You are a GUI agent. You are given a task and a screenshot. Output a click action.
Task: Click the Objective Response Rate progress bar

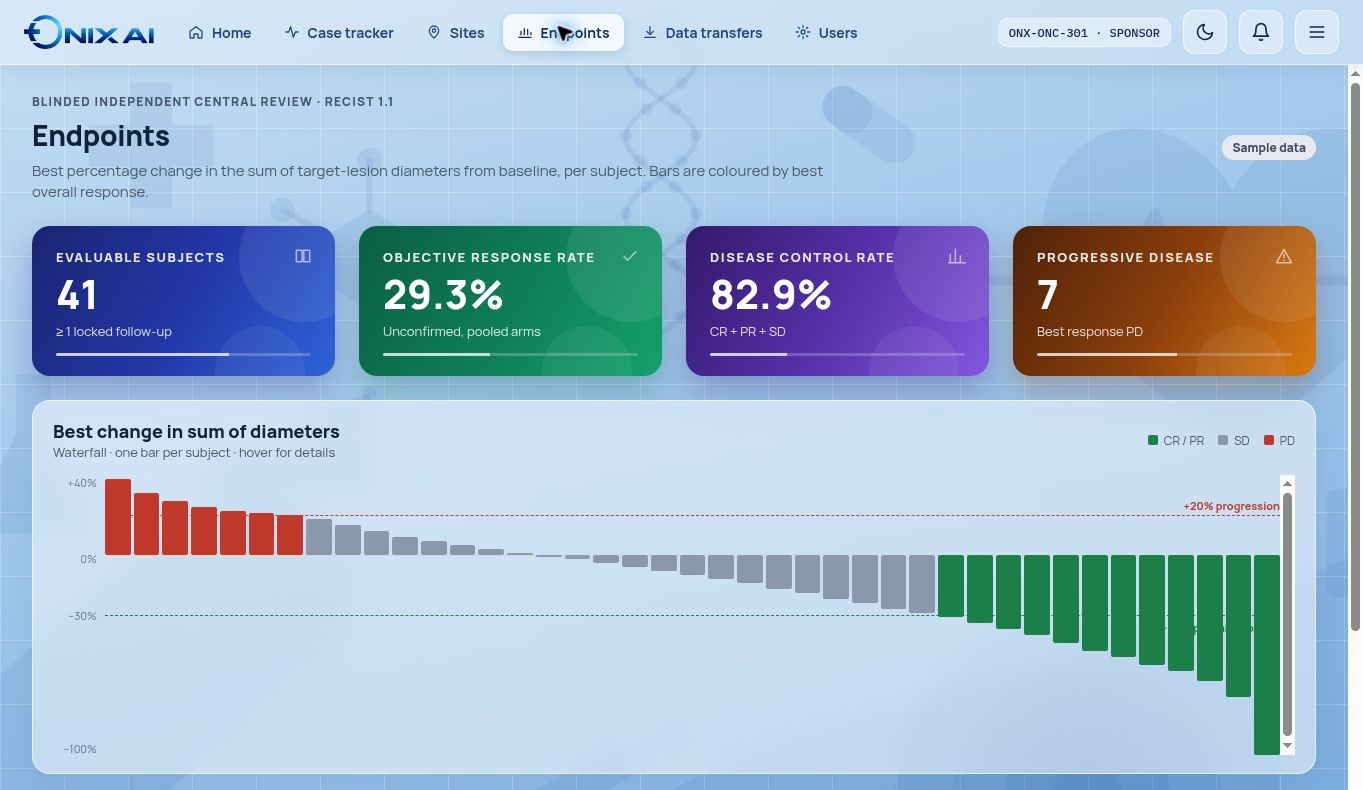pyautogui.click(x=510, y=354)
